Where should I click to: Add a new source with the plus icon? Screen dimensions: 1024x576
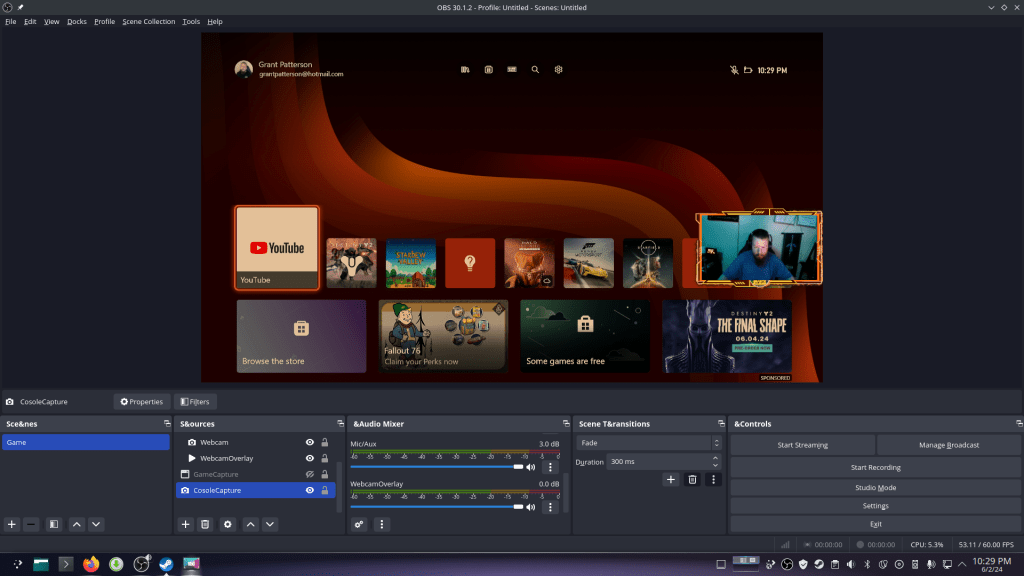tap(185, 524)
